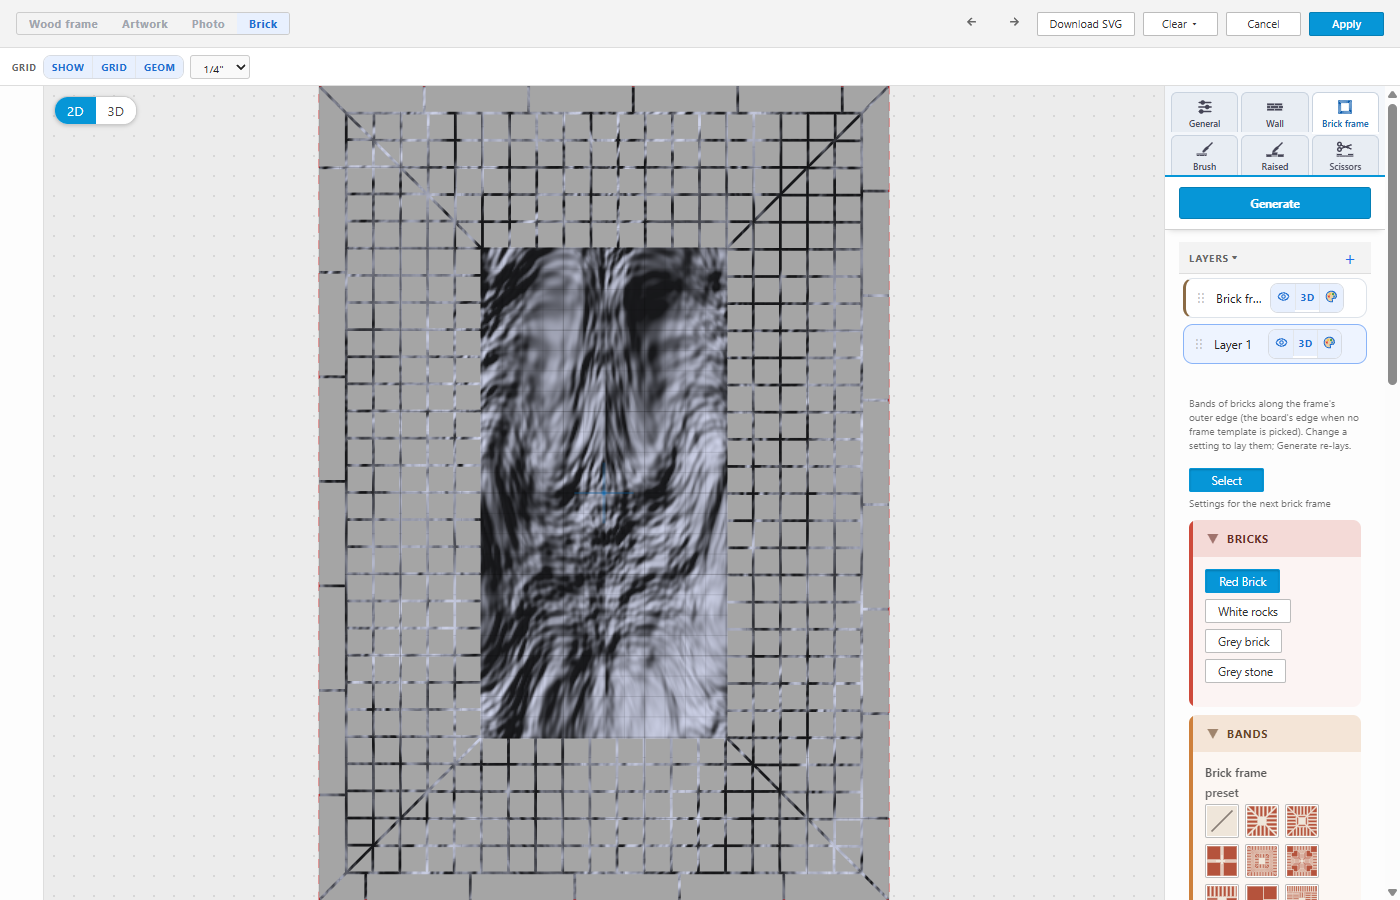Image resolution: width=1400 pixels, height=900 pixels.
Task: Switch canvas to 3D view
Action: click(x=116, y=111)
